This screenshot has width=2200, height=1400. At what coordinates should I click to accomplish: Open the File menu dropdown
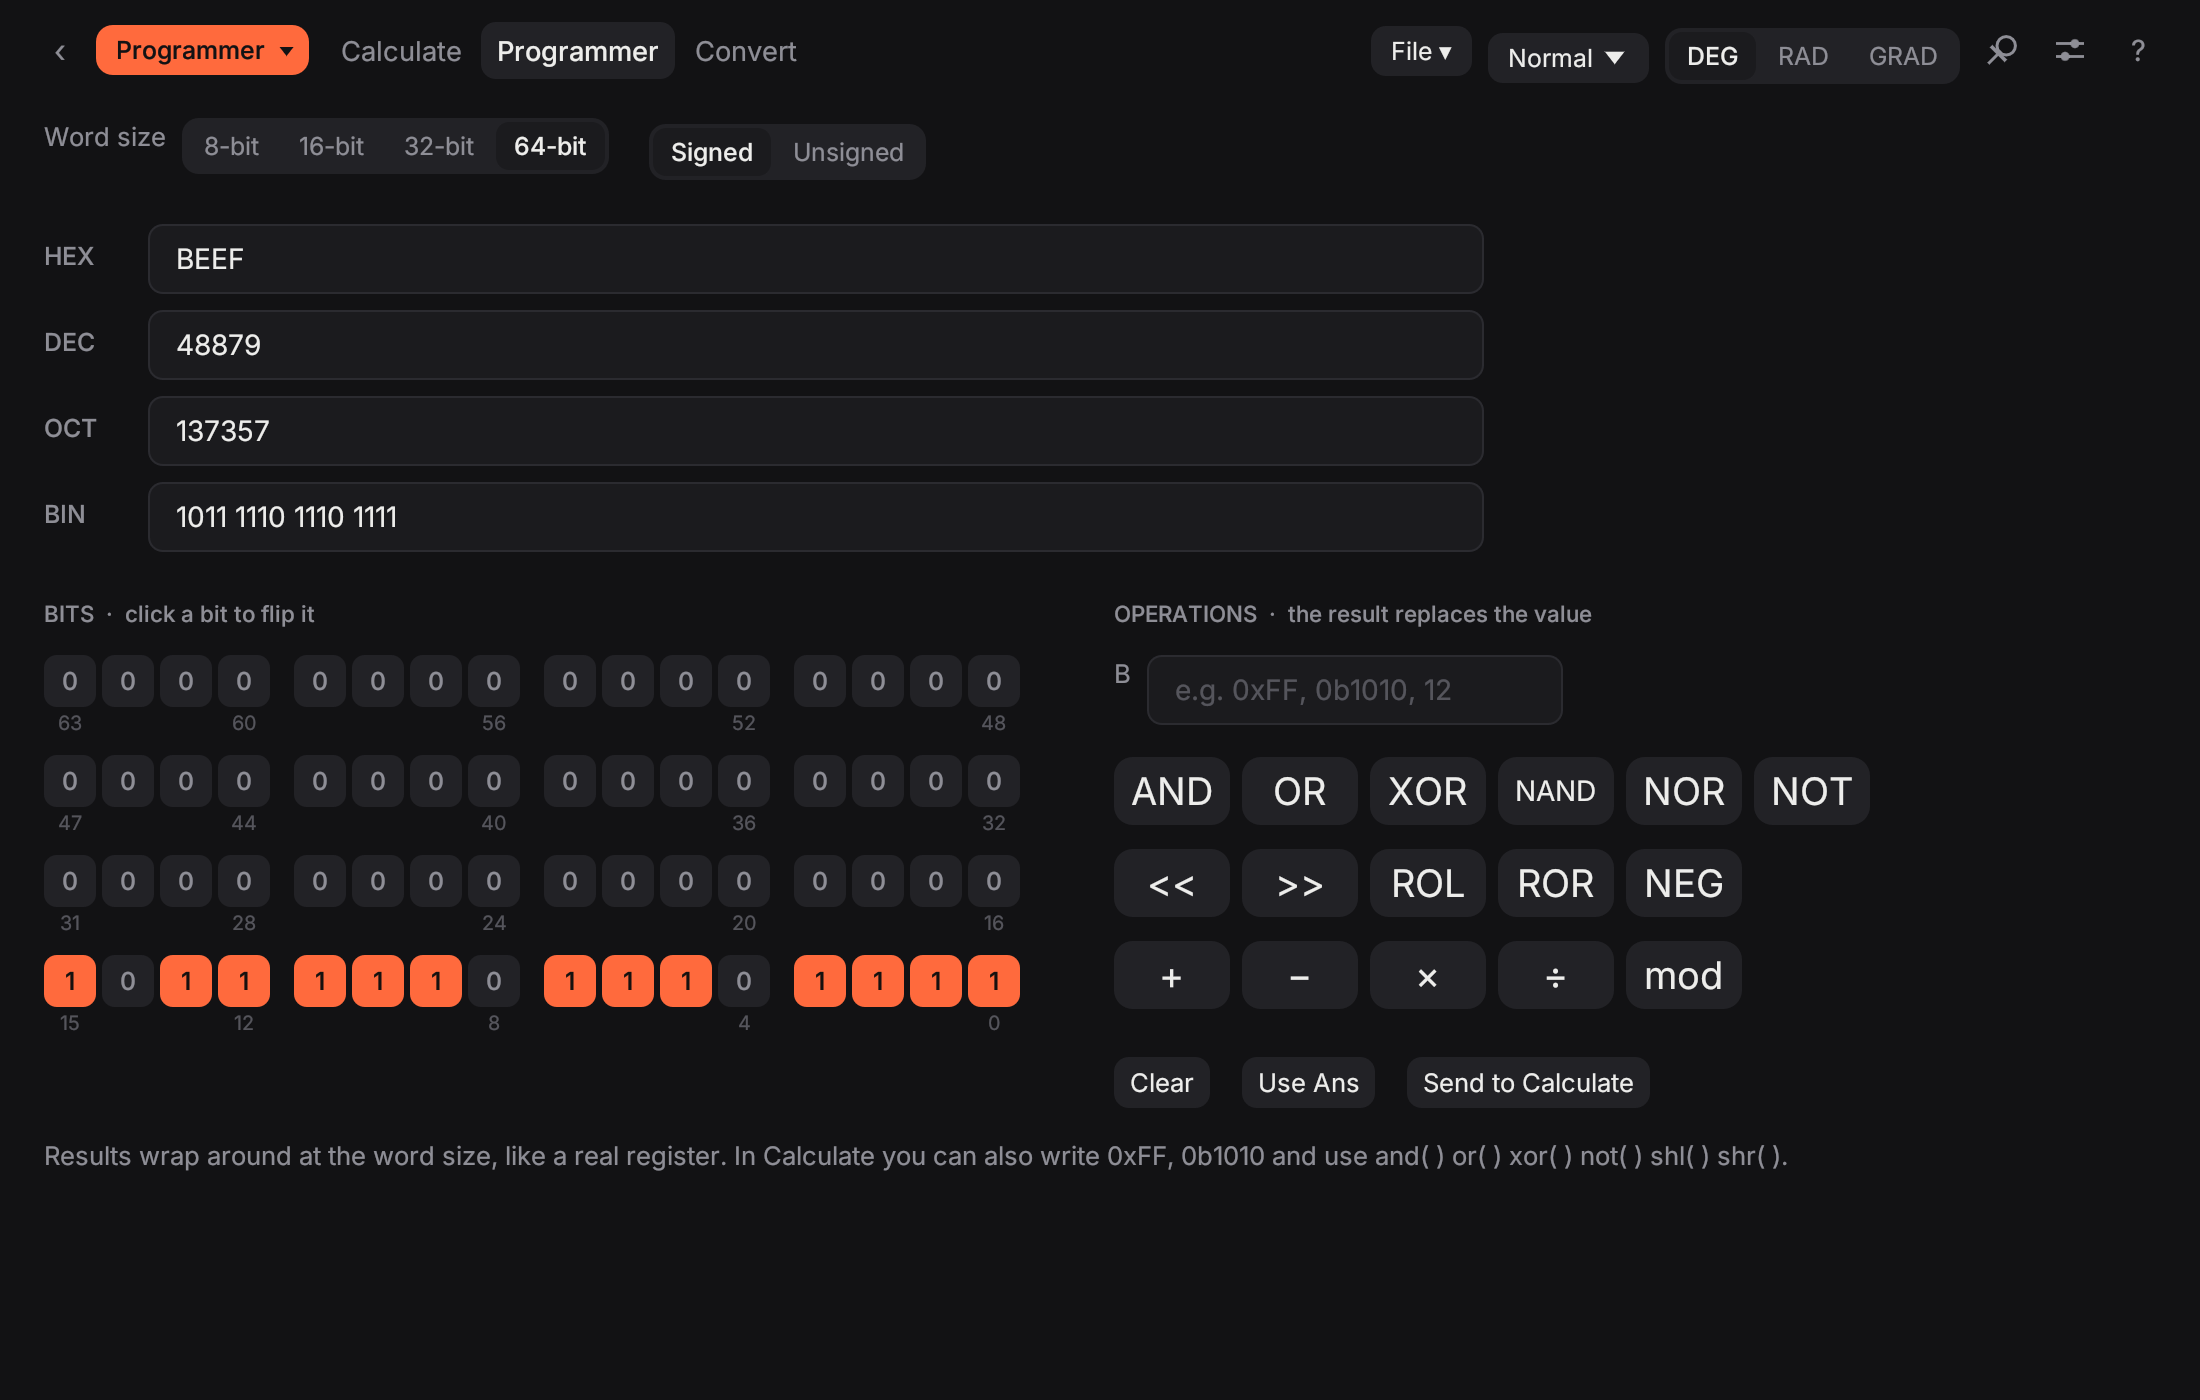[x=1421, y=52]
